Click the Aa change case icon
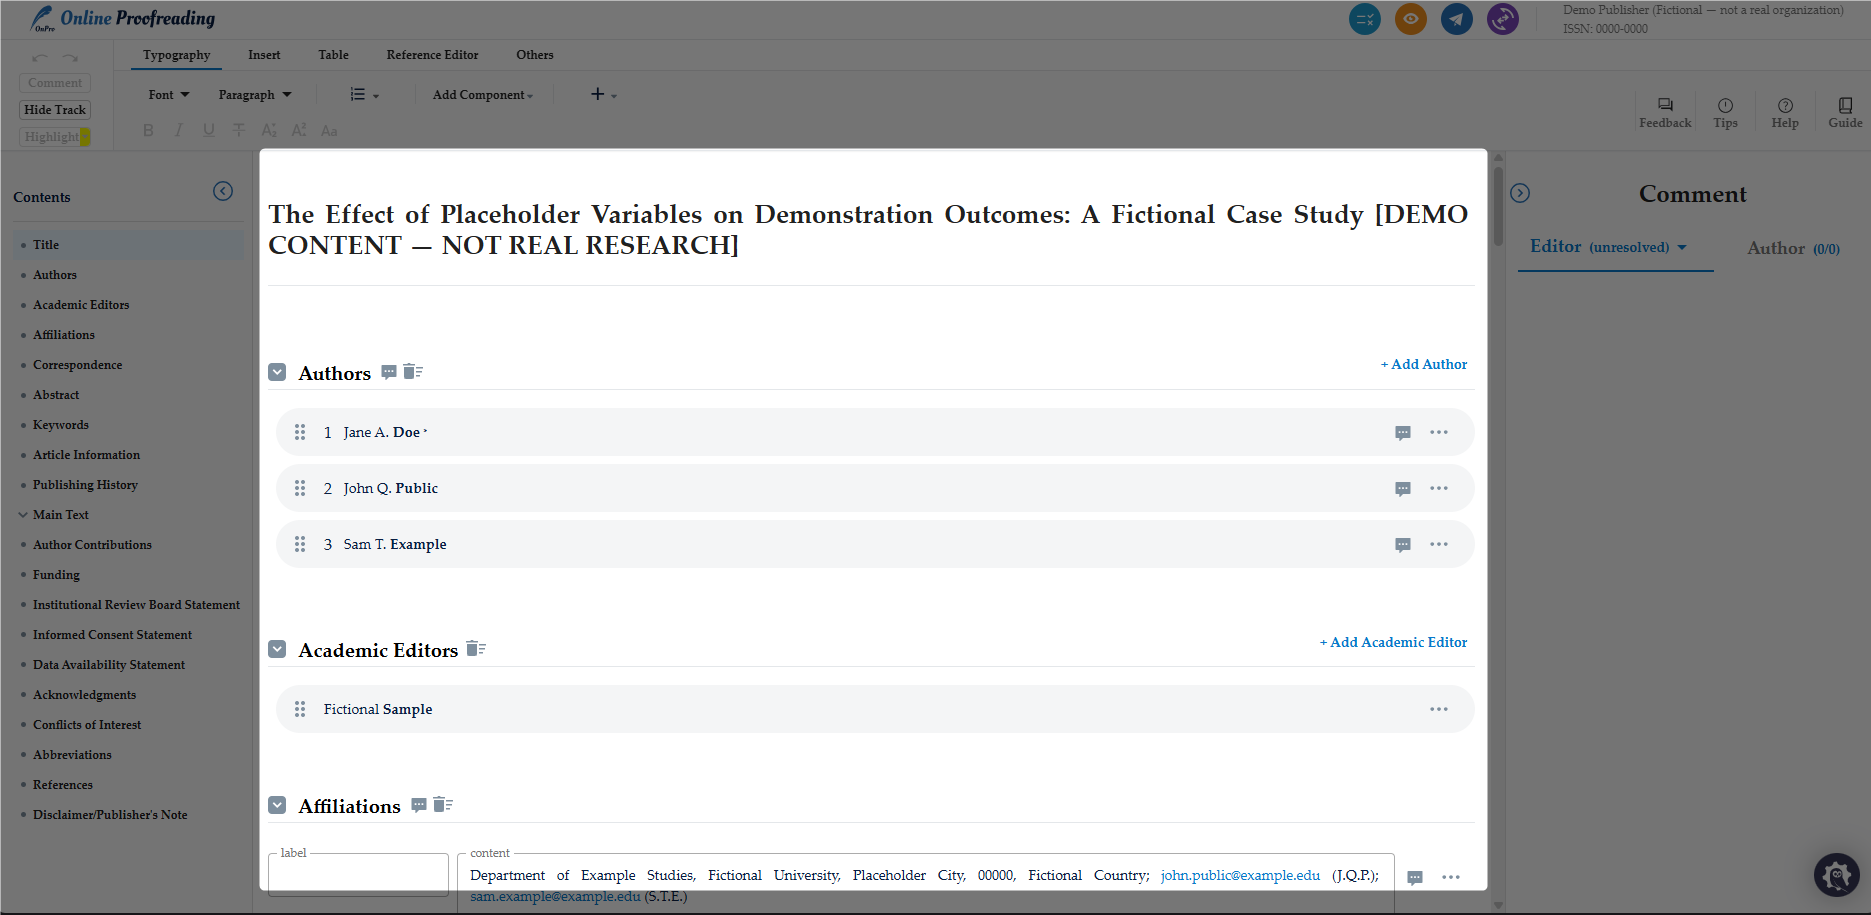This screenshot has width=1871, height=915. coord(329,130)
